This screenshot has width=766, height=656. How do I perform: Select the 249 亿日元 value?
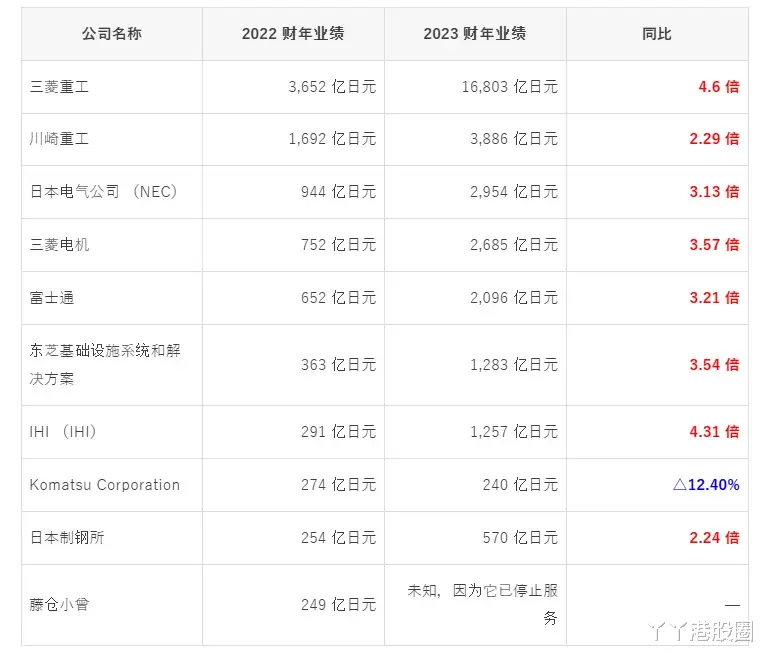[x=339, y=605]
